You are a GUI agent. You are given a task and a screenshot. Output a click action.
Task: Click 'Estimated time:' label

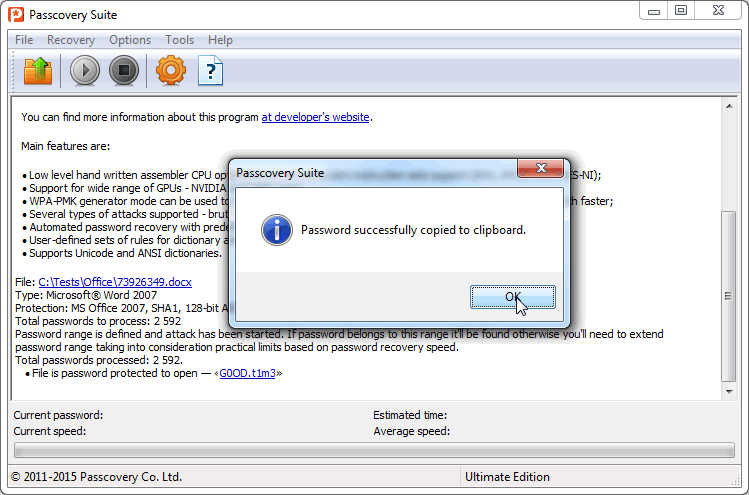(410, 415)
